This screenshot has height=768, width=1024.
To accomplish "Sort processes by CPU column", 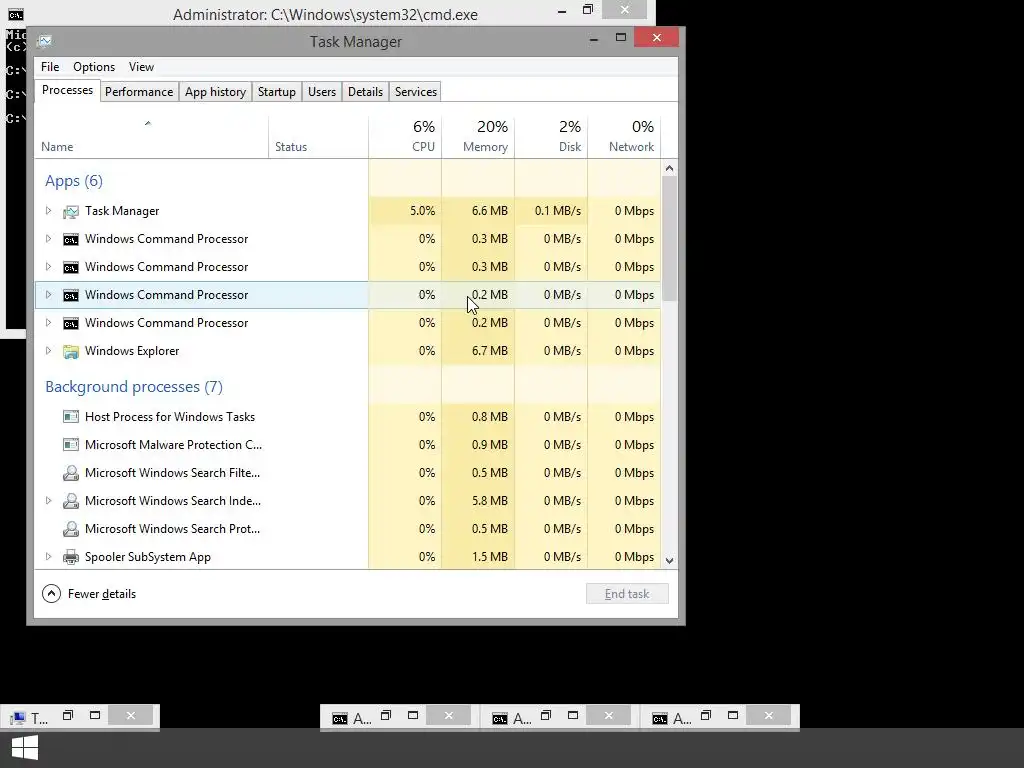I will click(405, 137).
